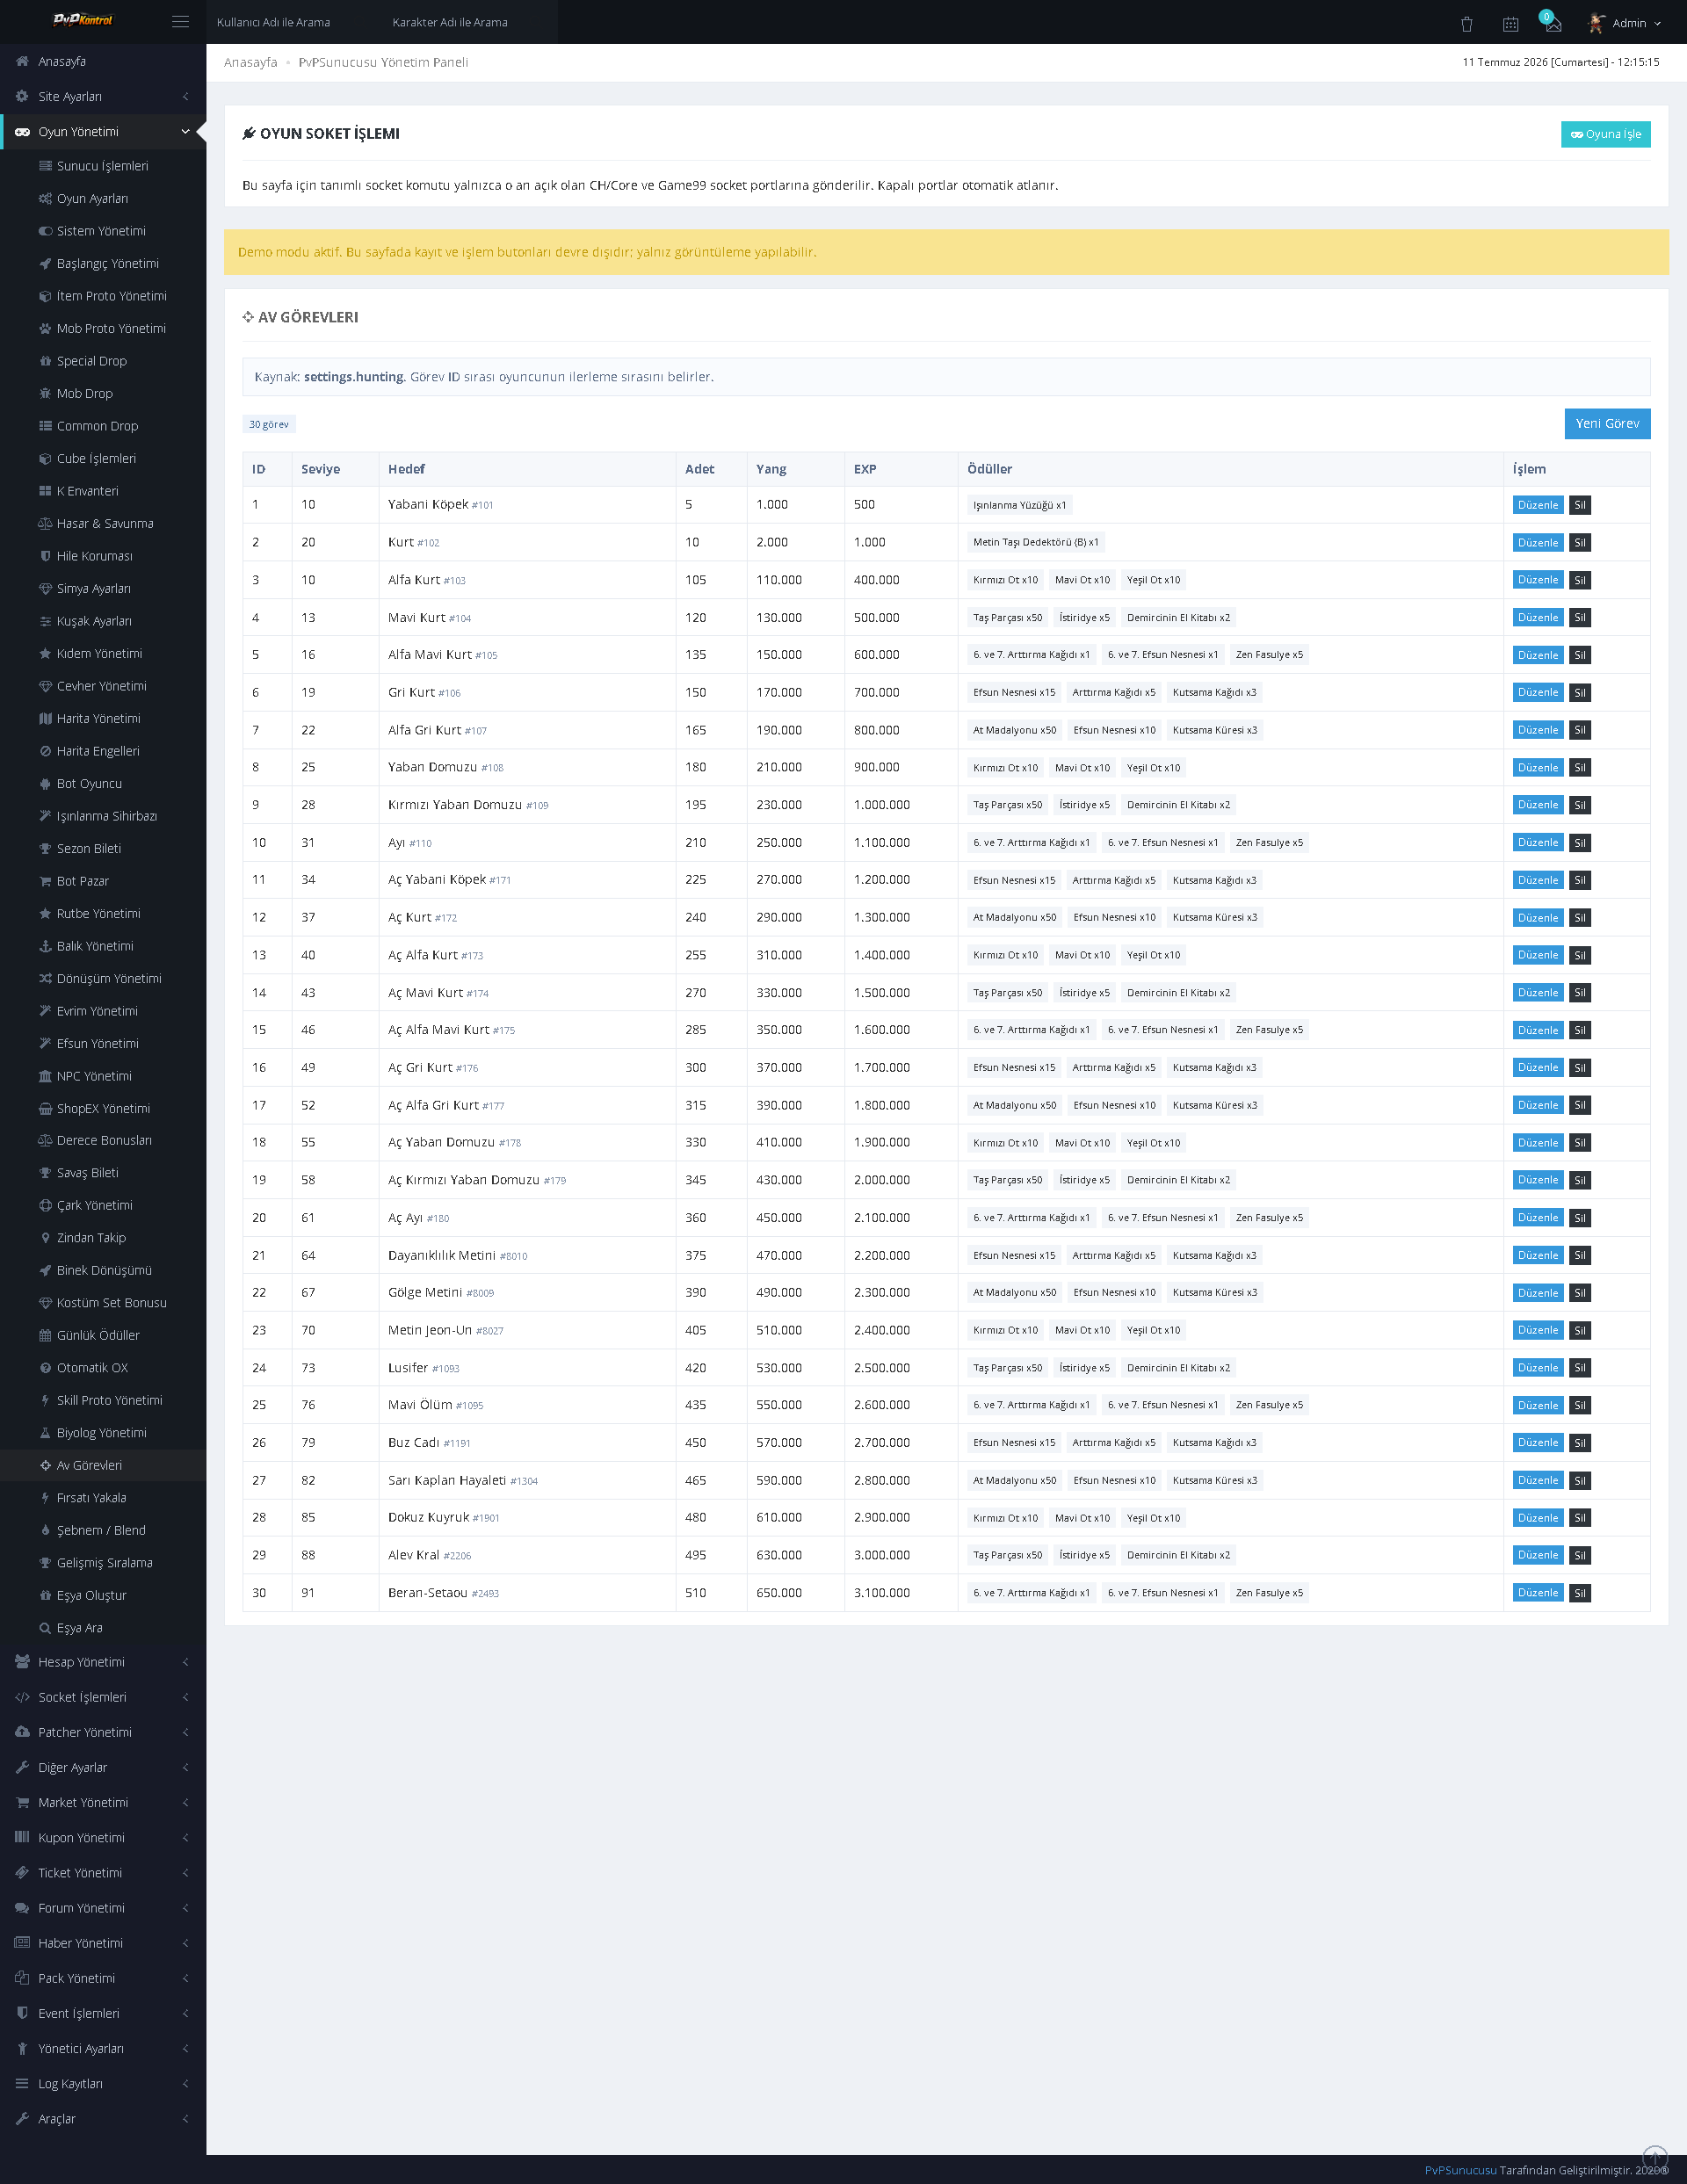This screenshot has height=2184, width=1687.
Task: Expand the Hesap Yönetimi menu
Action: (x=103, y=1662)
